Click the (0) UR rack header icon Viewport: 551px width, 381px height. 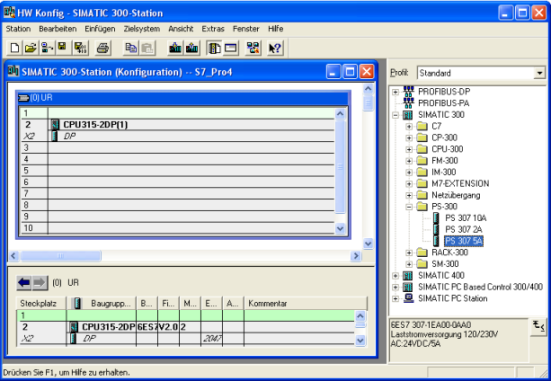coord(24,98)
